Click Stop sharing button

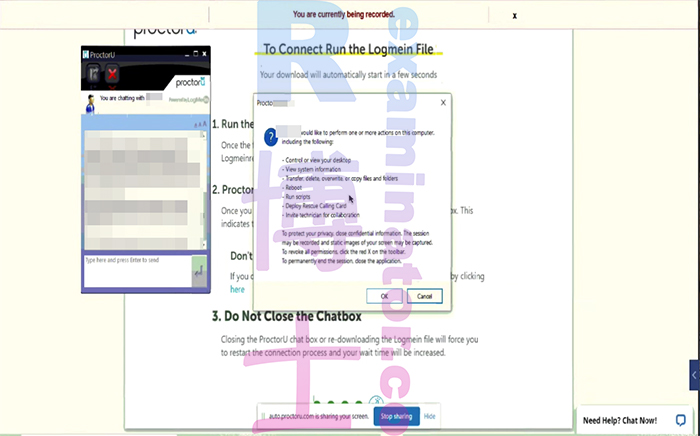pos(396,416)
